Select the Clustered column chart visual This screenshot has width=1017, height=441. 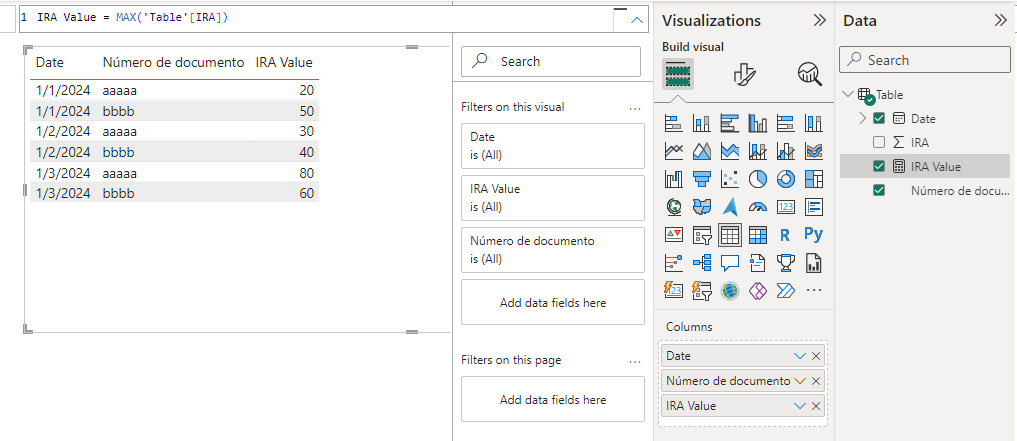(x=758, y=123)
